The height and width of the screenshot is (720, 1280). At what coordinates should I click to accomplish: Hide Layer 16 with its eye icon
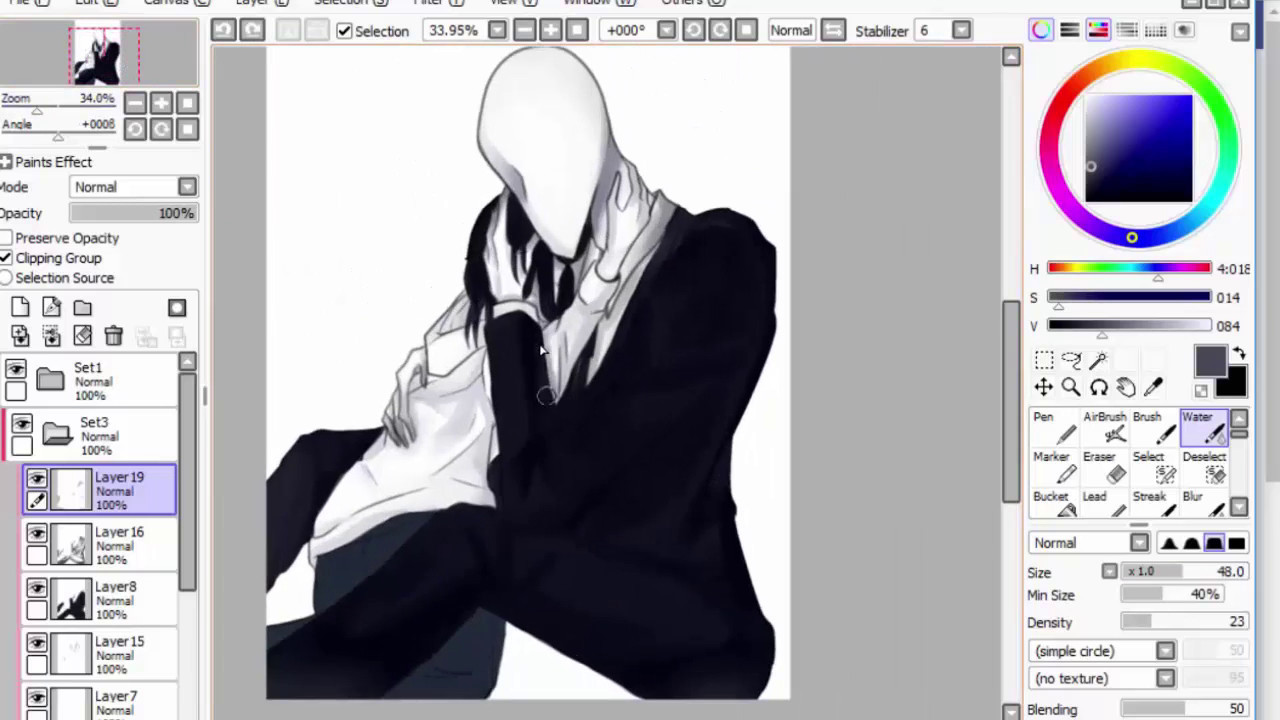[x=37, y=534]
